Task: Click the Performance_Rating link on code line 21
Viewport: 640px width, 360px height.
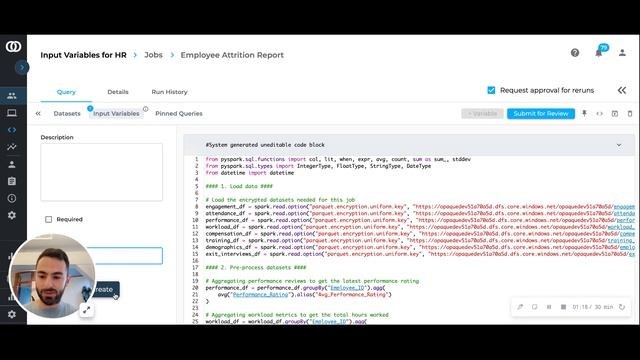Action: [260, 294]
